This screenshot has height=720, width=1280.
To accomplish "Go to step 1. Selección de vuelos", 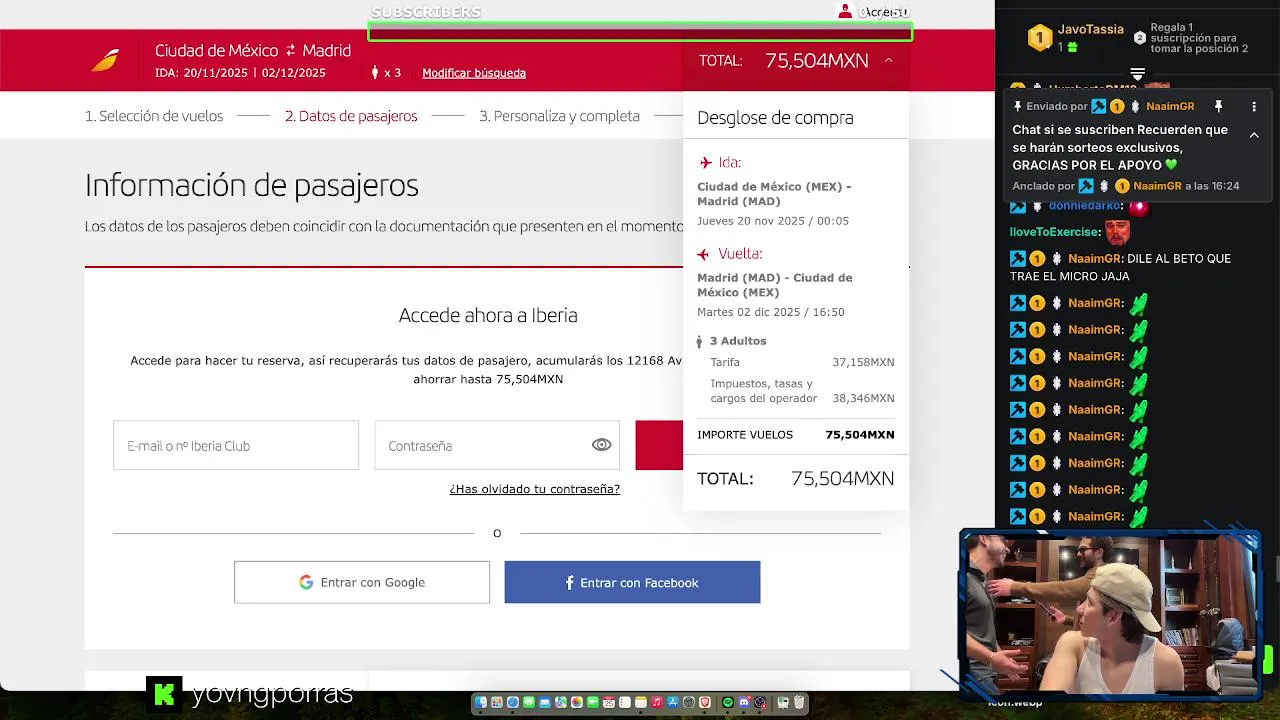I will pyautogui.click(x=154, y=116).
